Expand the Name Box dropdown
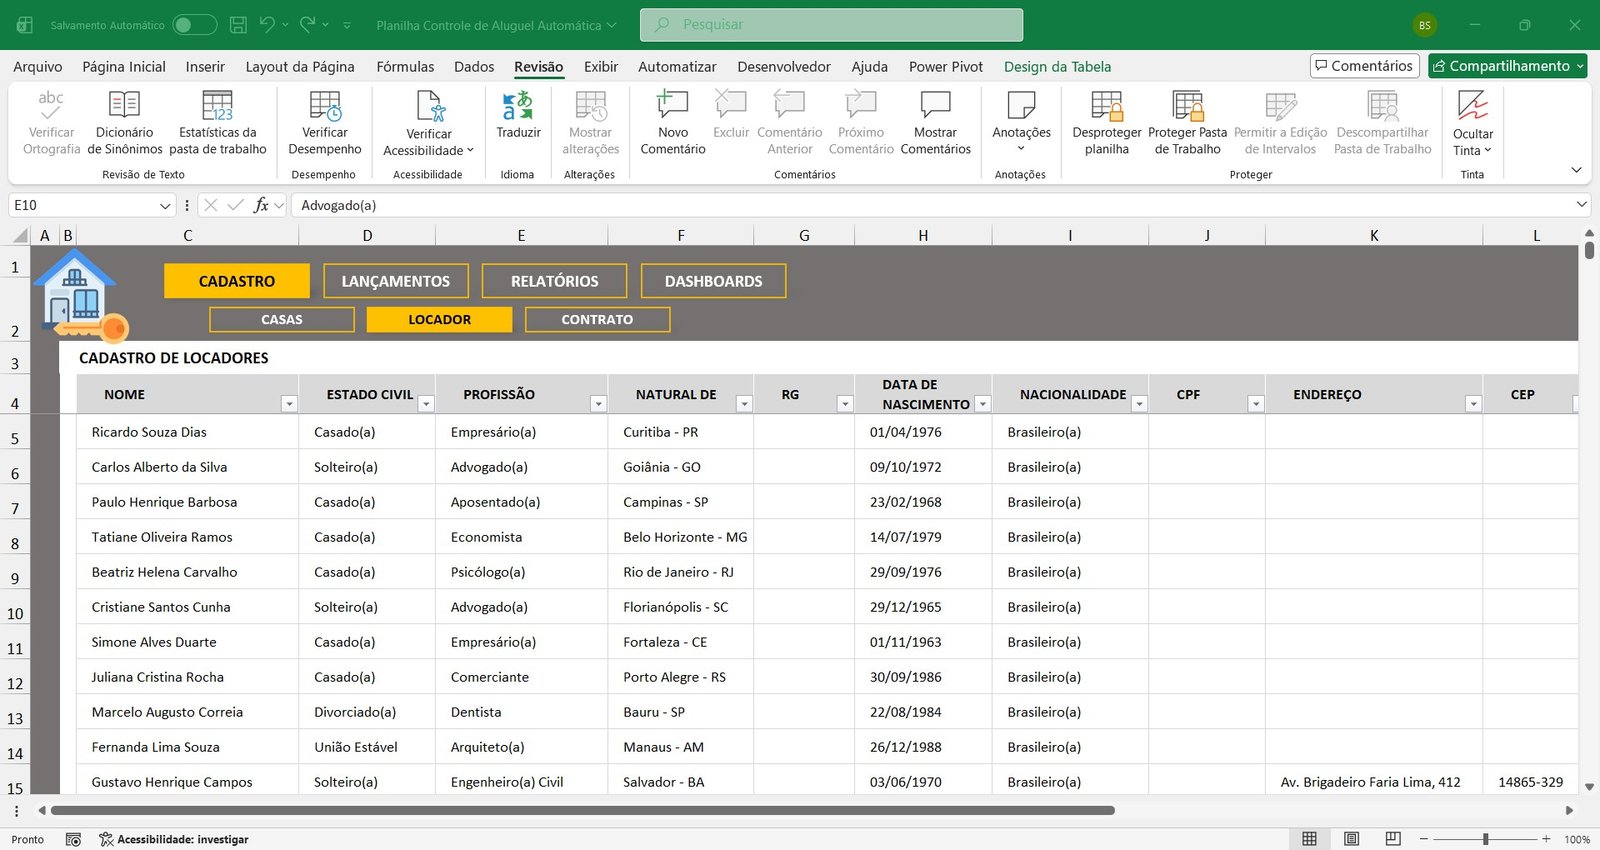Image resolution: width=1600 pixels, height=850 pixels. coord(165,205)
